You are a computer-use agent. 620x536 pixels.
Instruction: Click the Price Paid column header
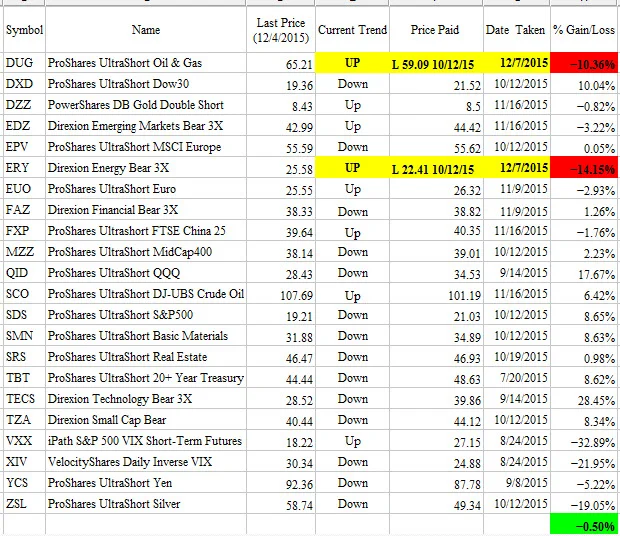tap(435, 30)
